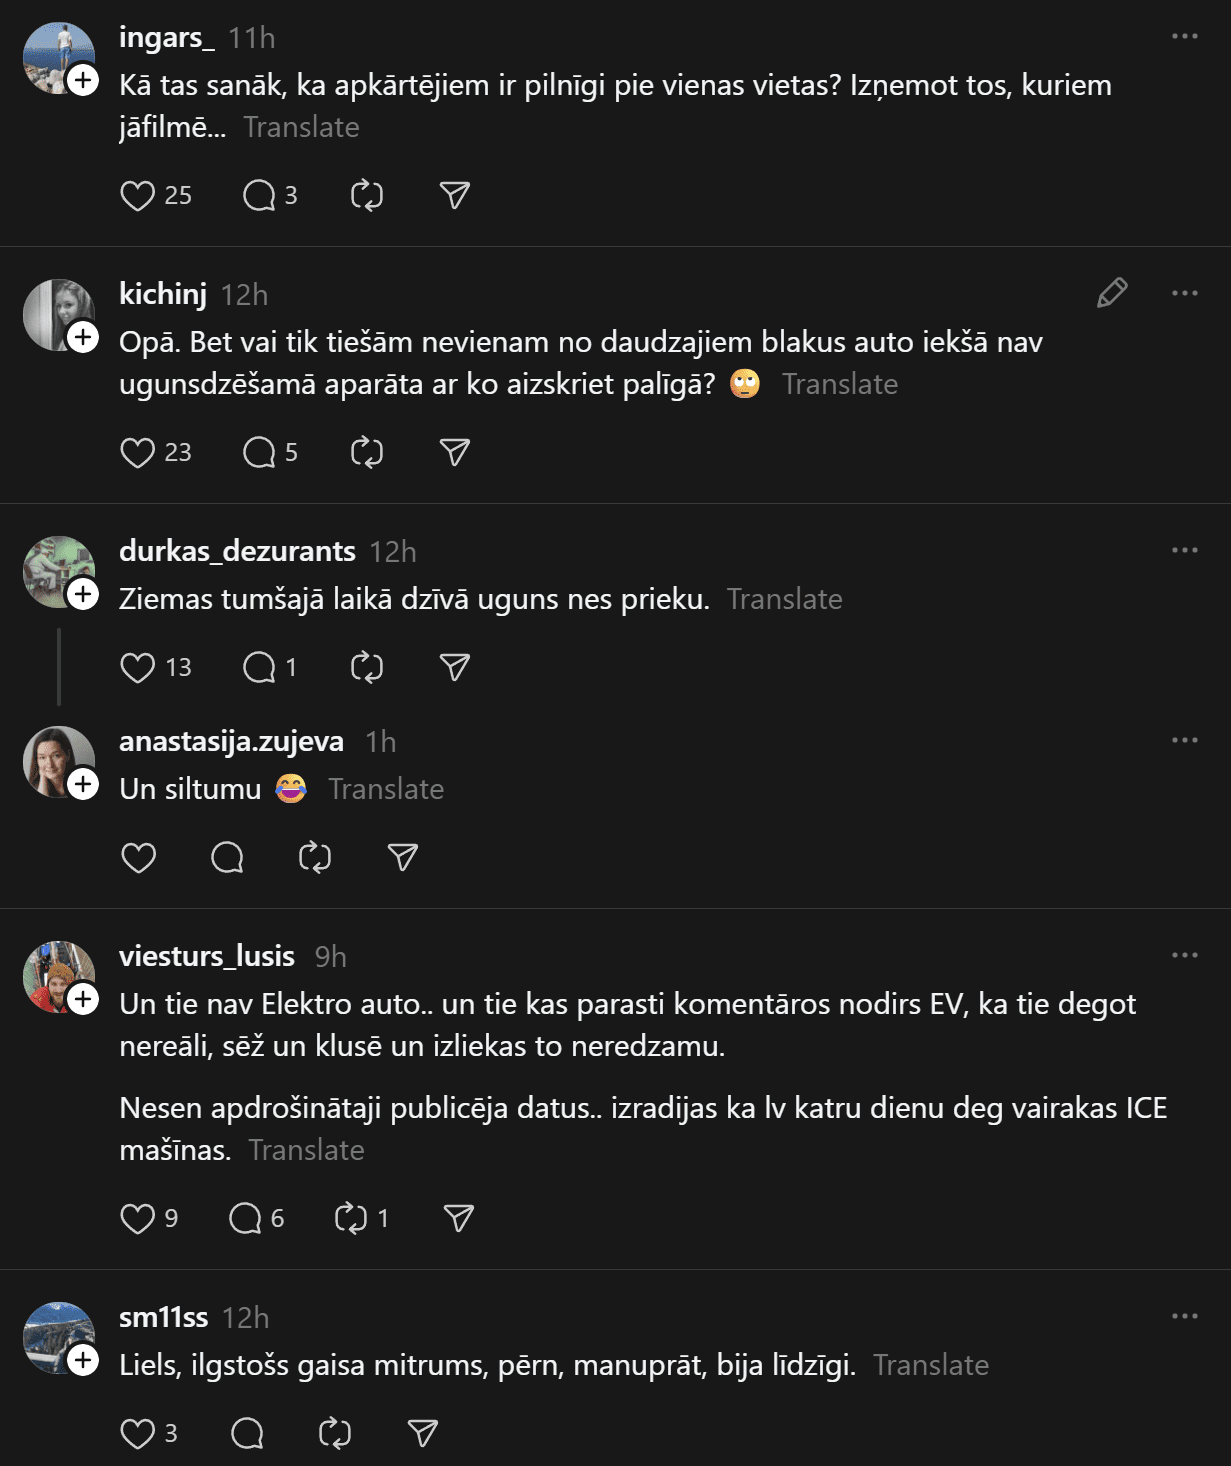This screenshot has height=1466, width=1231.
Task: Share the viesturs_lusis post
Action: pos(458,1218)
